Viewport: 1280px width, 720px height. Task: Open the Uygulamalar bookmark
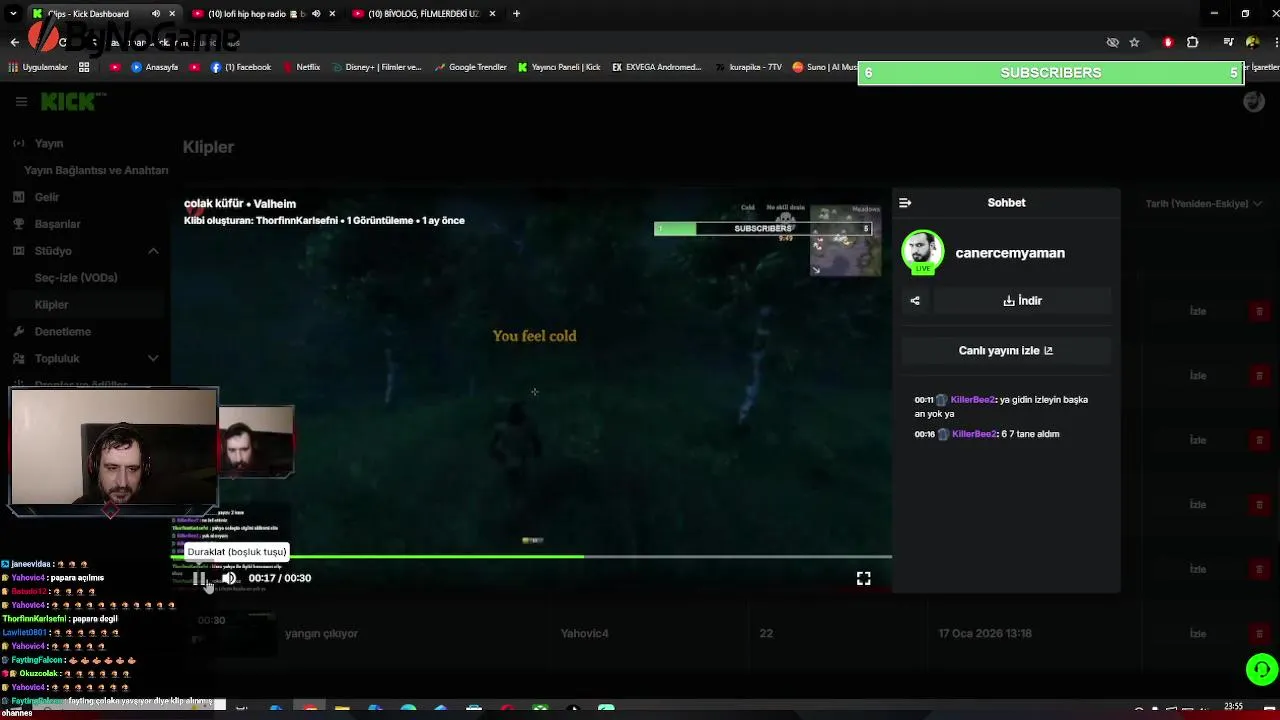pos(38,67)
